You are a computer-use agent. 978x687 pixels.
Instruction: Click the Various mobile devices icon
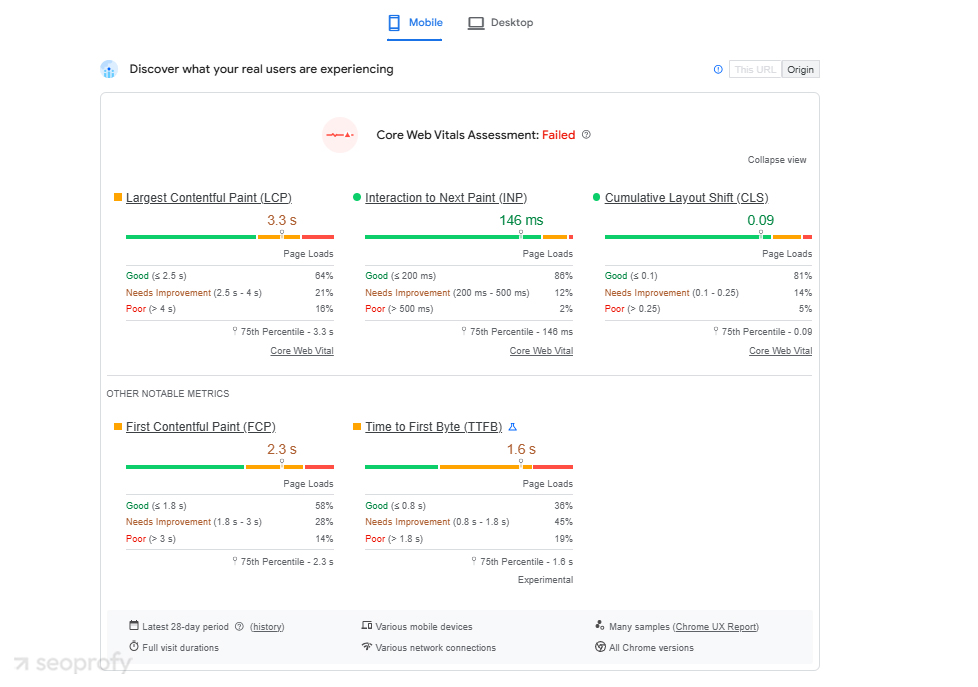[367, 626]
